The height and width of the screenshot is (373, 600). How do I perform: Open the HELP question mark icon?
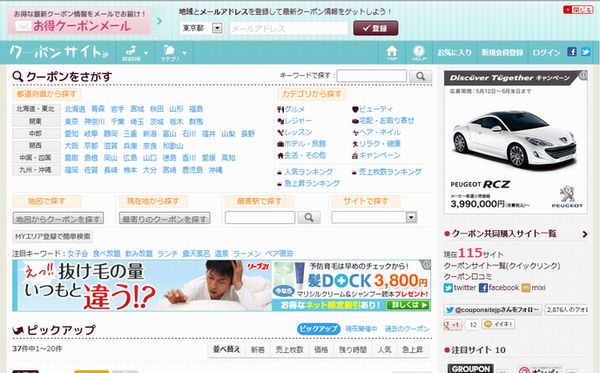click(x=419, y=53)
